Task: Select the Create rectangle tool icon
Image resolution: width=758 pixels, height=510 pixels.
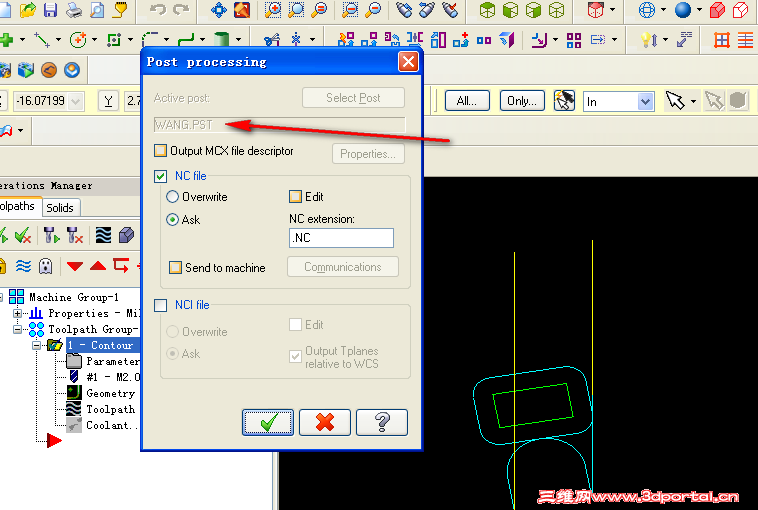Action: (x=114, y=40)
